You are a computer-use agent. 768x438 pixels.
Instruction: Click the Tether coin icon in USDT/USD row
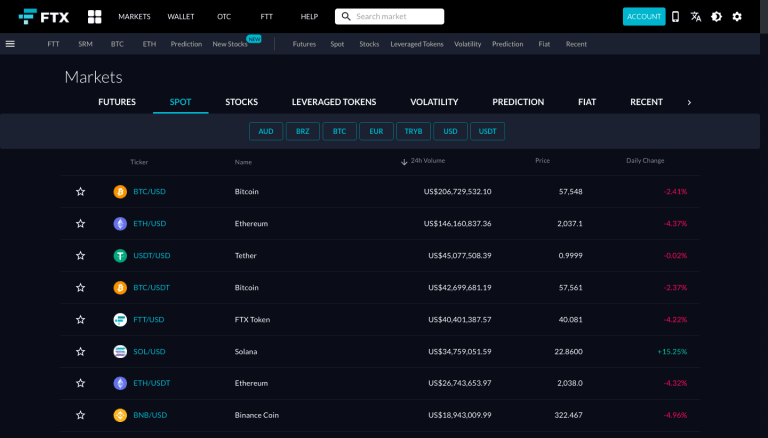coord(120,256)
